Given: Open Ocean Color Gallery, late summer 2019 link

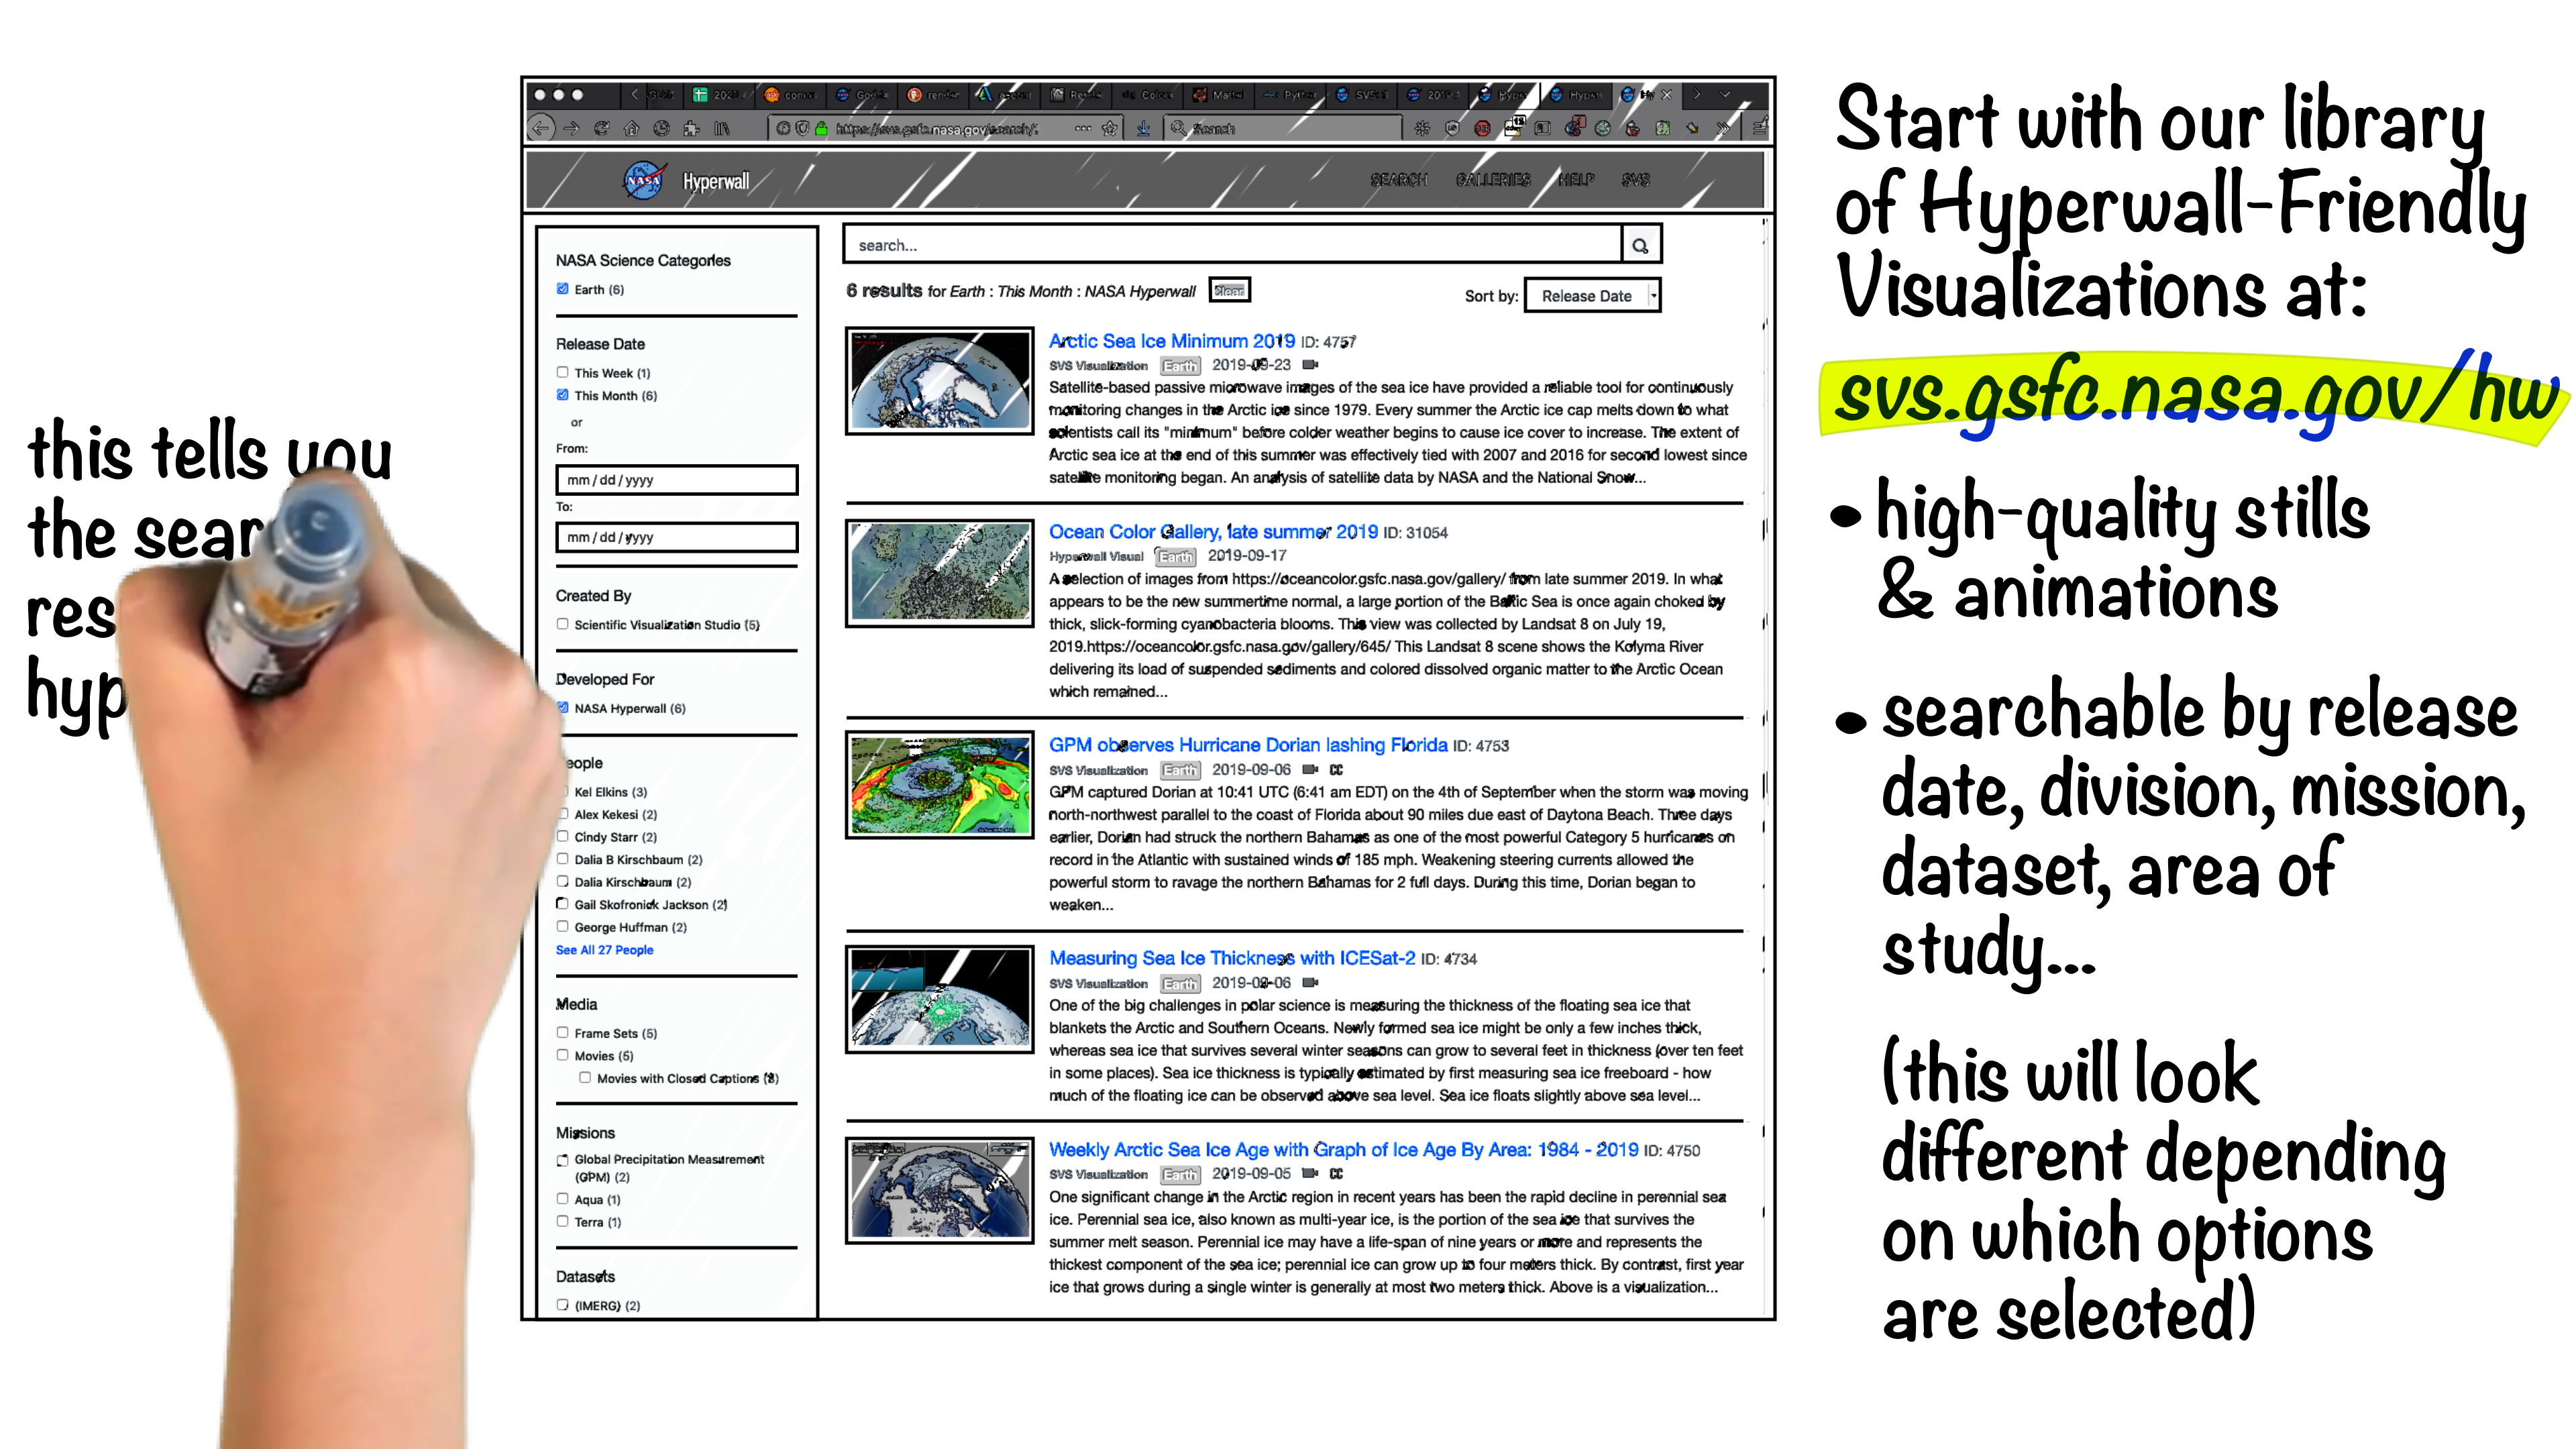Looking at the screenshot, I should [1213, 532].
